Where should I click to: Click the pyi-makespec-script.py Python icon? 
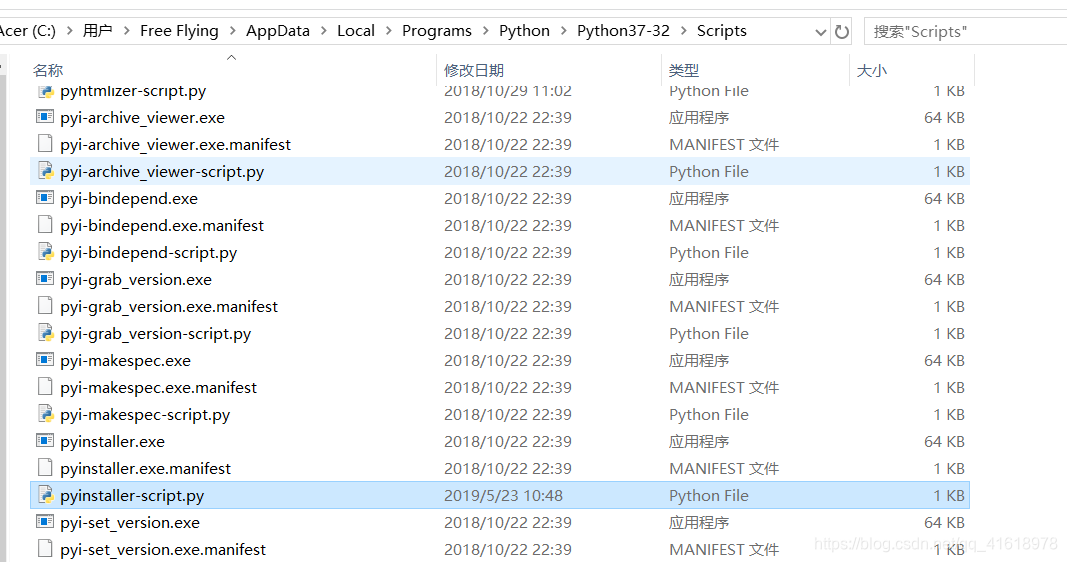coord(45,414)
